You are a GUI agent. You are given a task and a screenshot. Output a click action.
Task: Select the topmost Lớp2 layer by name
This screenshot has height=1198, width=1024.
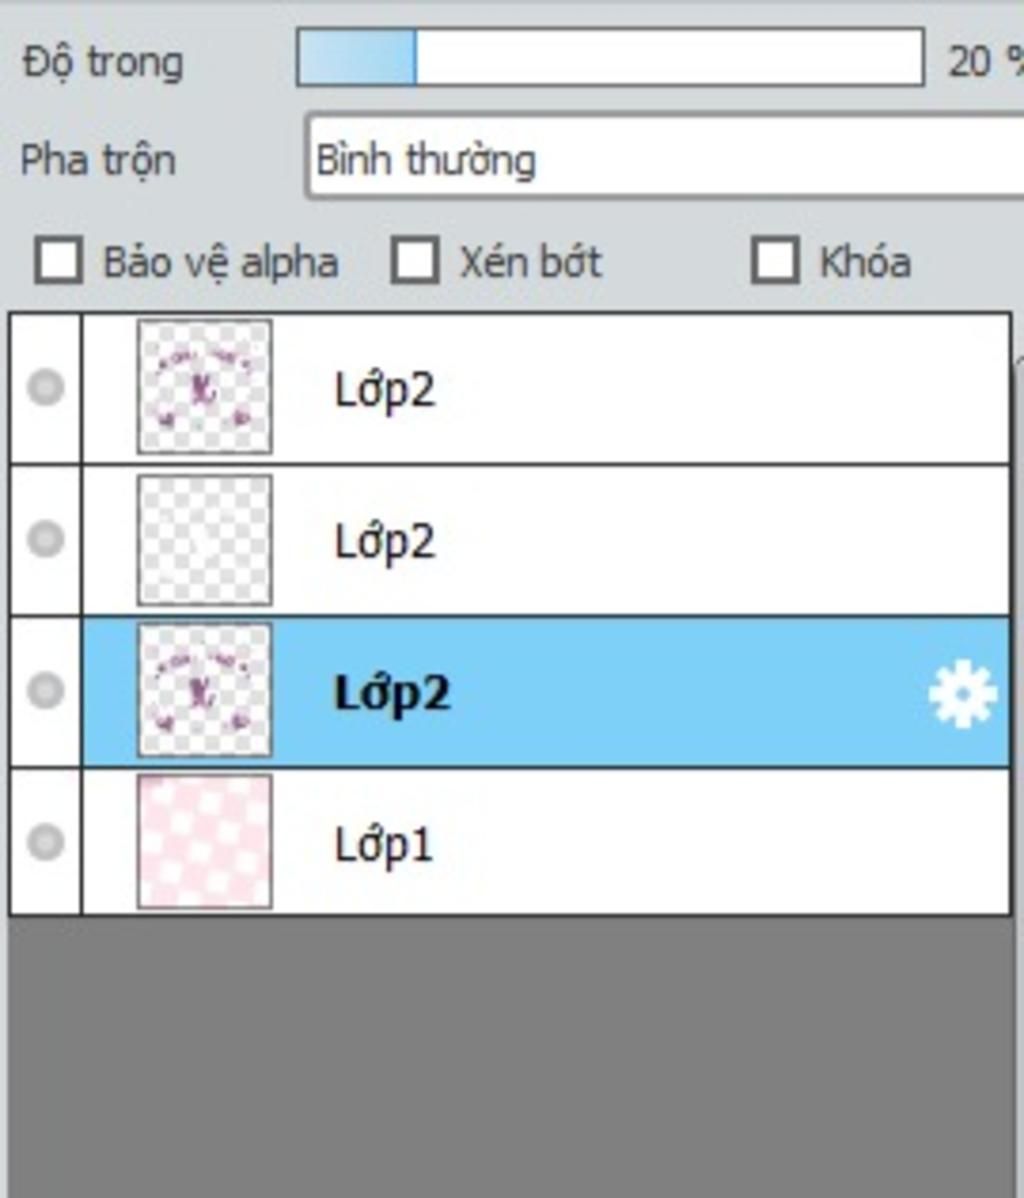(x=384, y=390)
